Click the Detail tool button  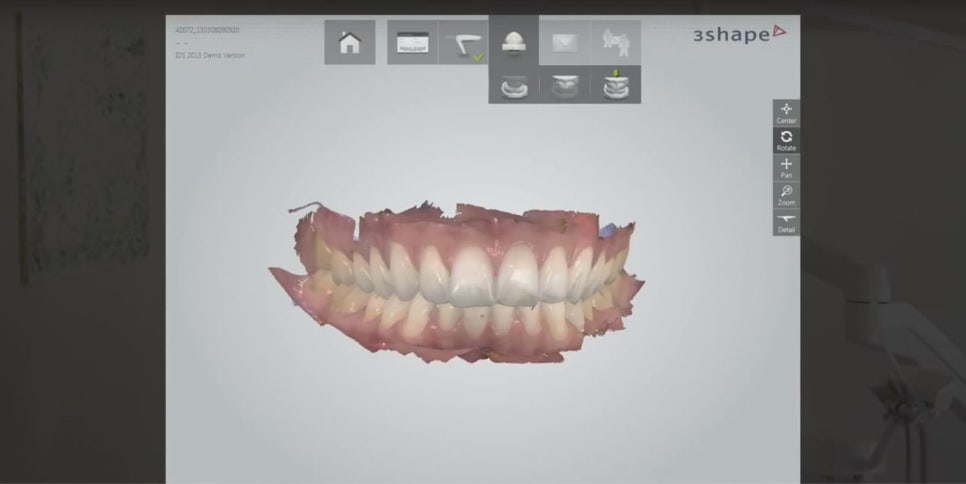786,222
